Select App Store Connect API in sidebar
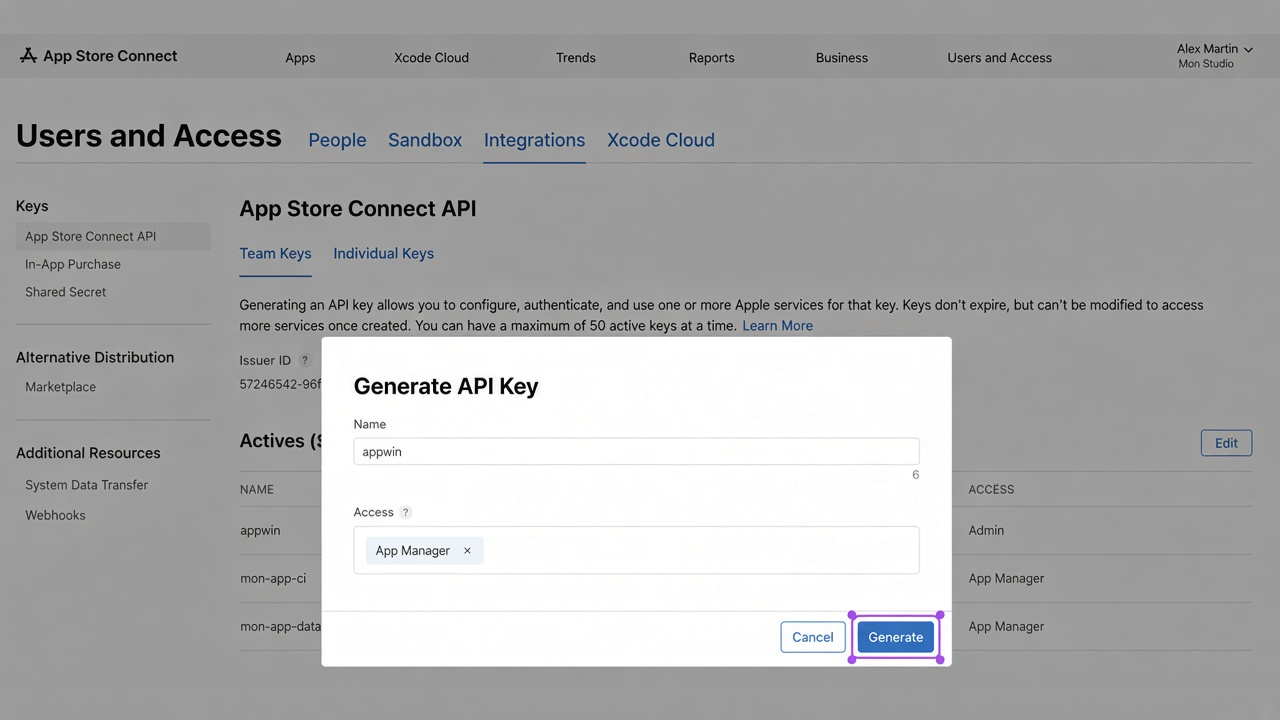 pos(113,236)
